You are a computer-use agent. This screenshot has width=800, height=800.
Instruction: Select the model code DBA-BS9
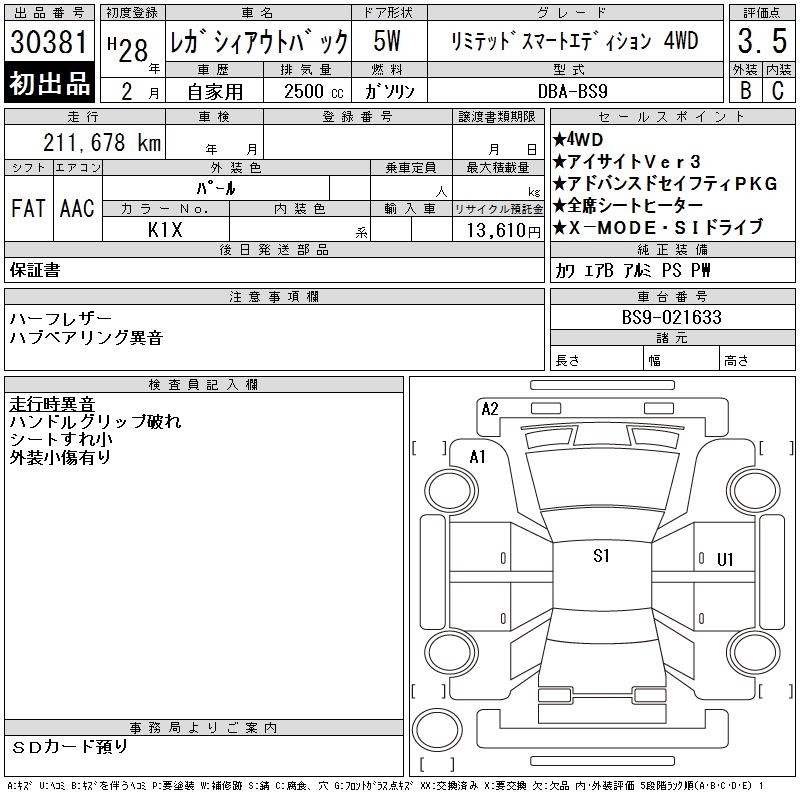(x=573, y=91)
